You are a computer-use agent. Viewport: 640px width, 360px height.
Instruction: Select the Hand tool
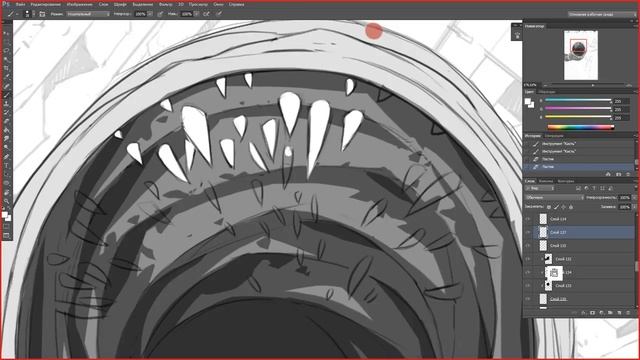pos(6,192)
